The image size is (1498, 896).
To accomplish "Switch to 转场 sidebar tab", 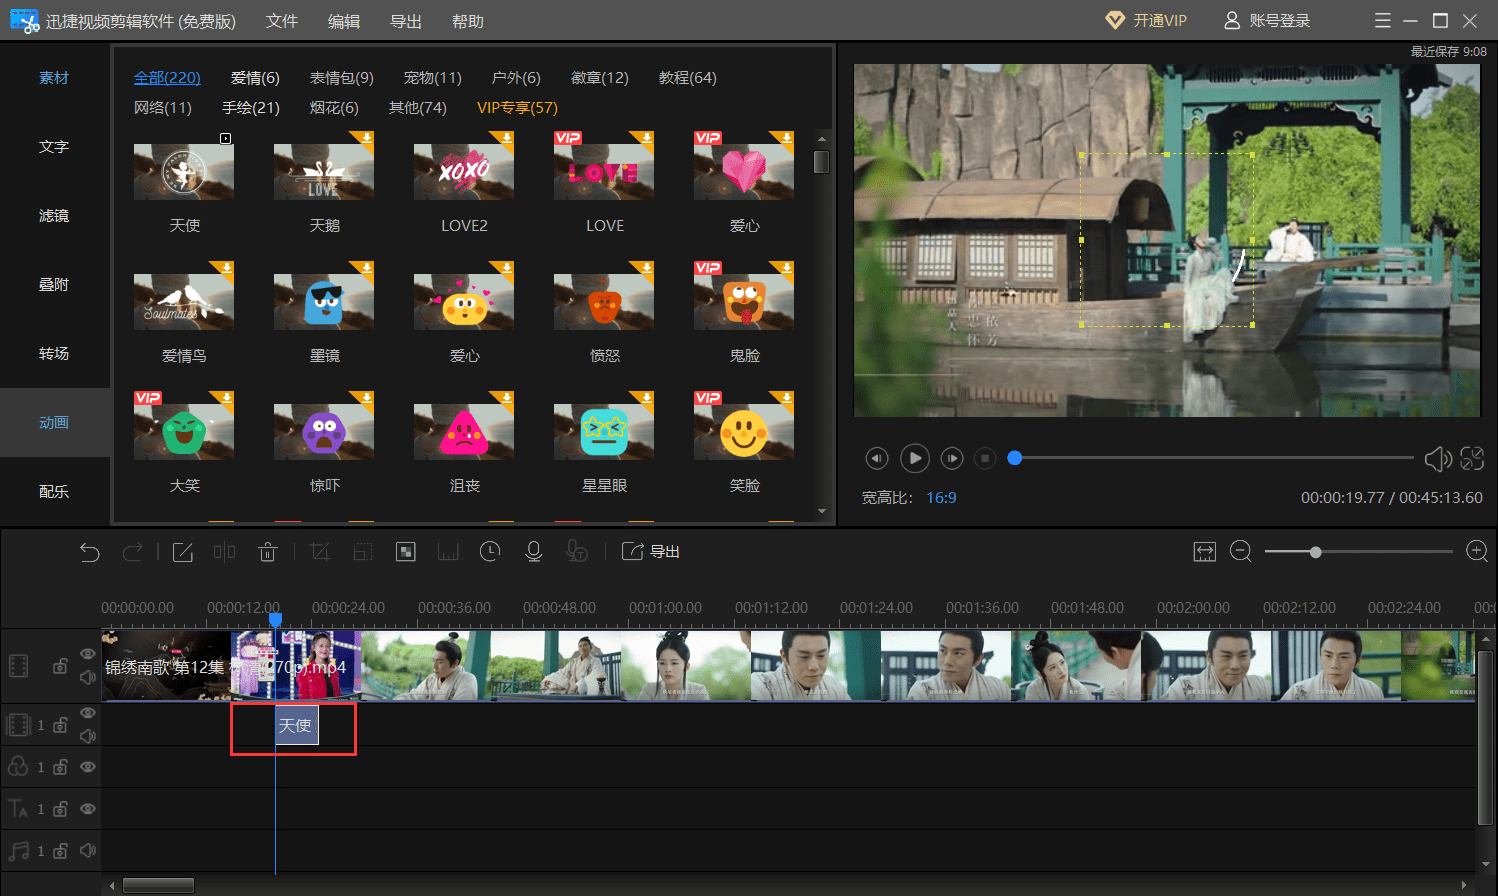I will tap(54, 354).
